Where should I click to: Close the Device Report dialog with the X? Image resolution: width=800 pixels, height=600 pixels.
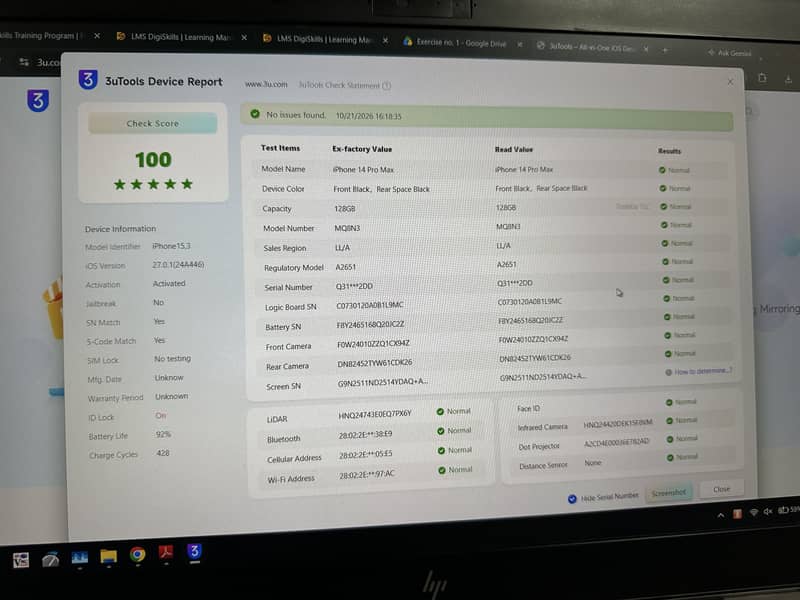(730, 82)
